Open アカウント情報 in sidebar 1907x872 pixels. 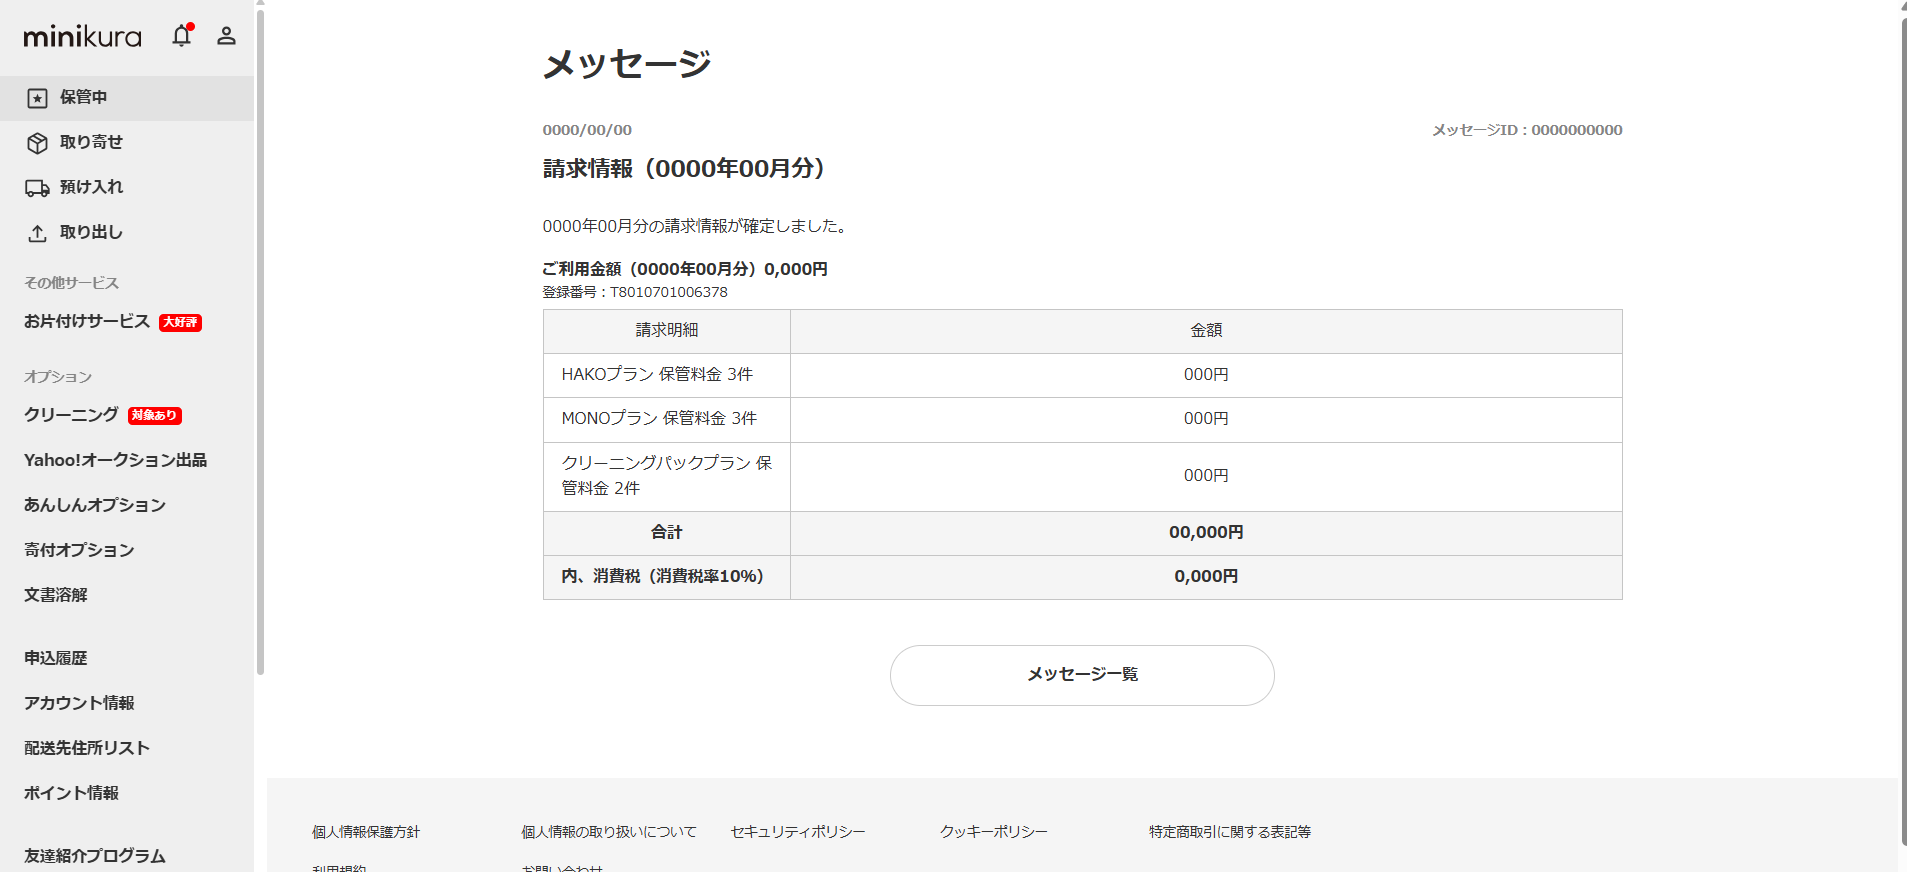pos(79,703)
